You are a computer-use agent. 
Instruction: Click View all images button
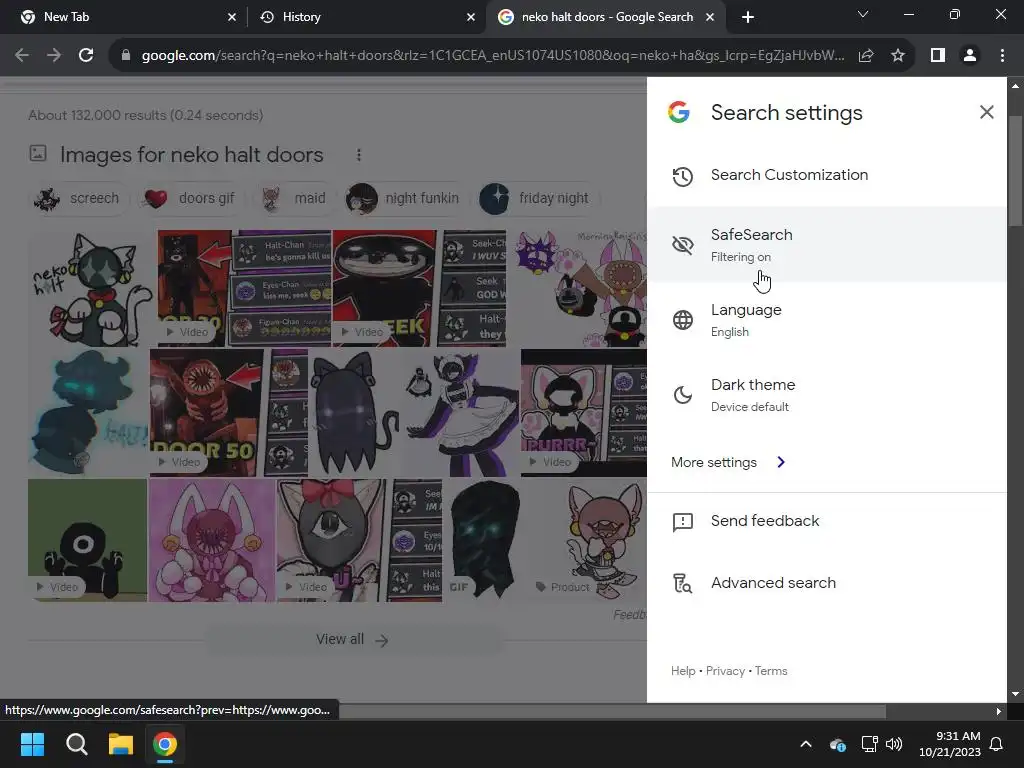(353, 639)
